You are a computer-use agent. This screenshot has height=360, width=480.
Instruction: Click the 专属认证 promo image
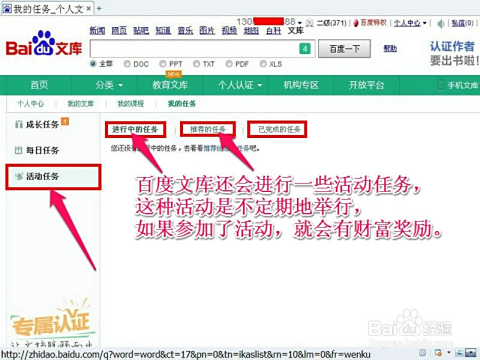pyautogui.click(x=52, y=323)
